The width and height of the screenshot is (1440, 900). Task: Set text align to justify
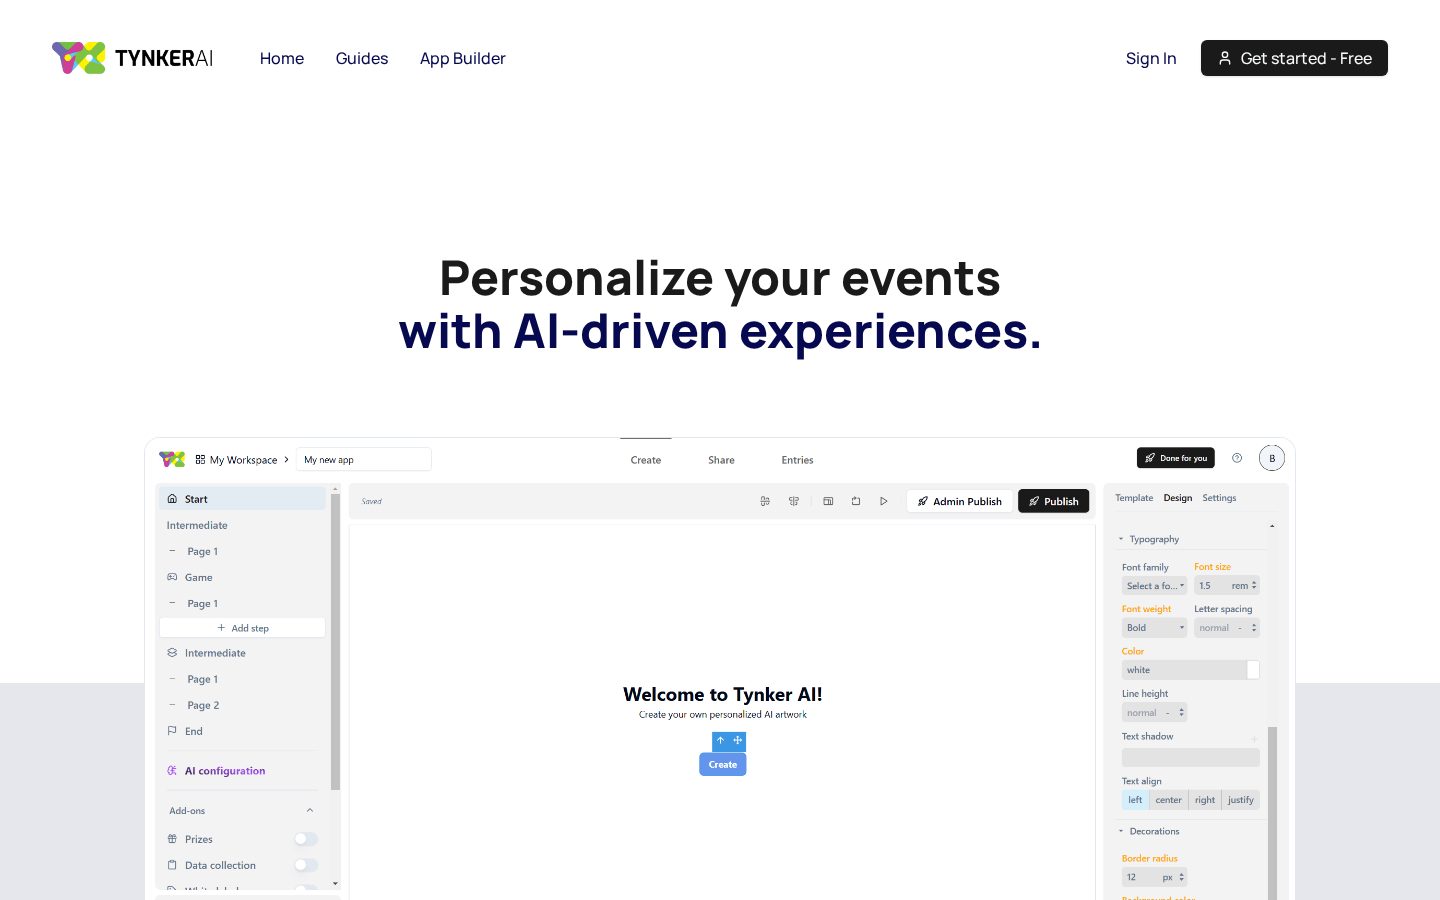click(x=1241, y=800)
